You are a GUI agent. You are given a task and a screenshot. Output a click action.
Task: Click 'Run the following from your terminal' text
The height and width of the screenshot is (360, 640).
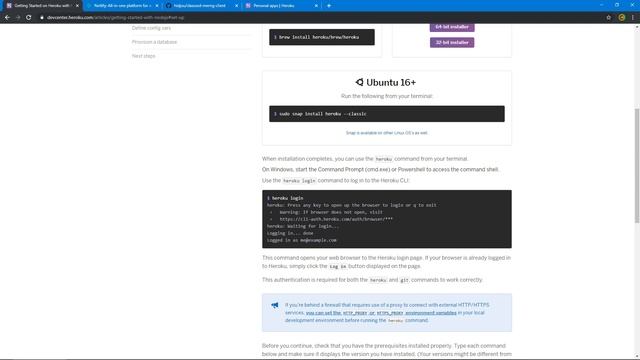387,96
